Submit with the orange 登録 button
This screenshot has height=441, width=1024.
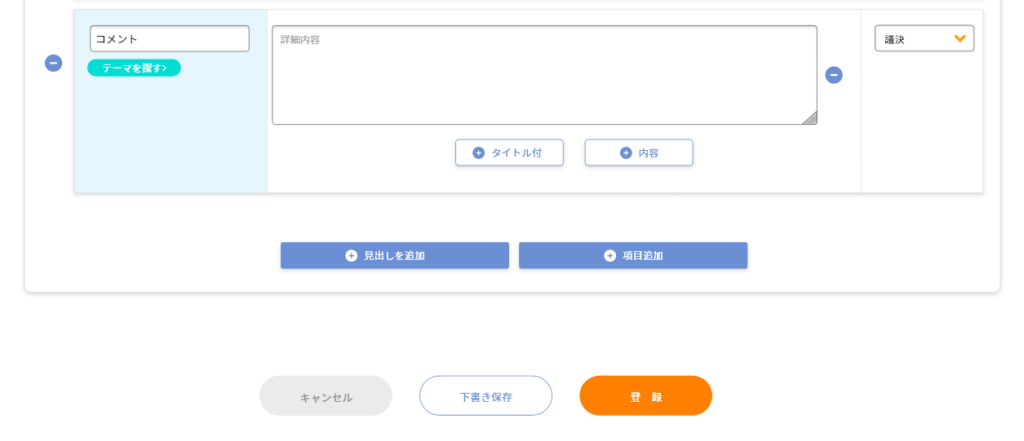pyautogui.click(x=646, y=396)
